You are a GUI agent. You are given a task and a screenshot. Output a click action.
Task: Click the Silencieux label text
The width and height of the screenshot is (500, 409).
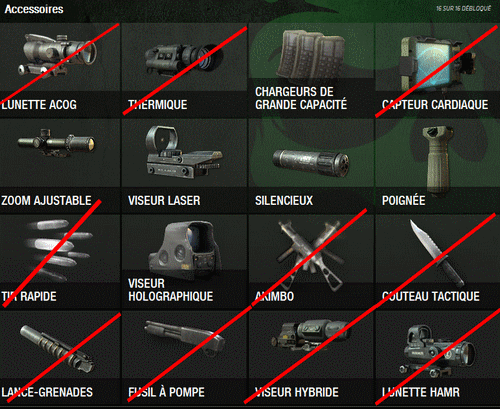(284, 201)
